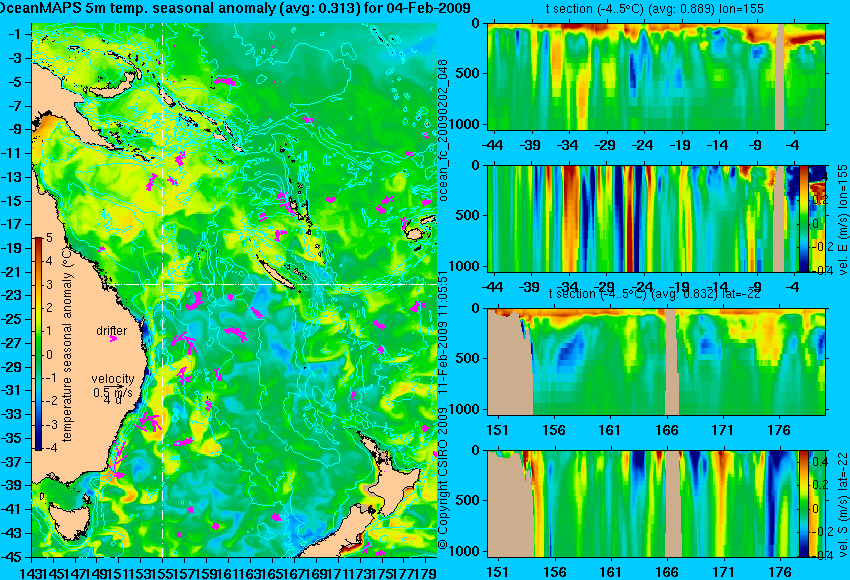This screenshot has width=850, height=580.
Task: Click 176 axis label under vel. S section
Action: 780,572
